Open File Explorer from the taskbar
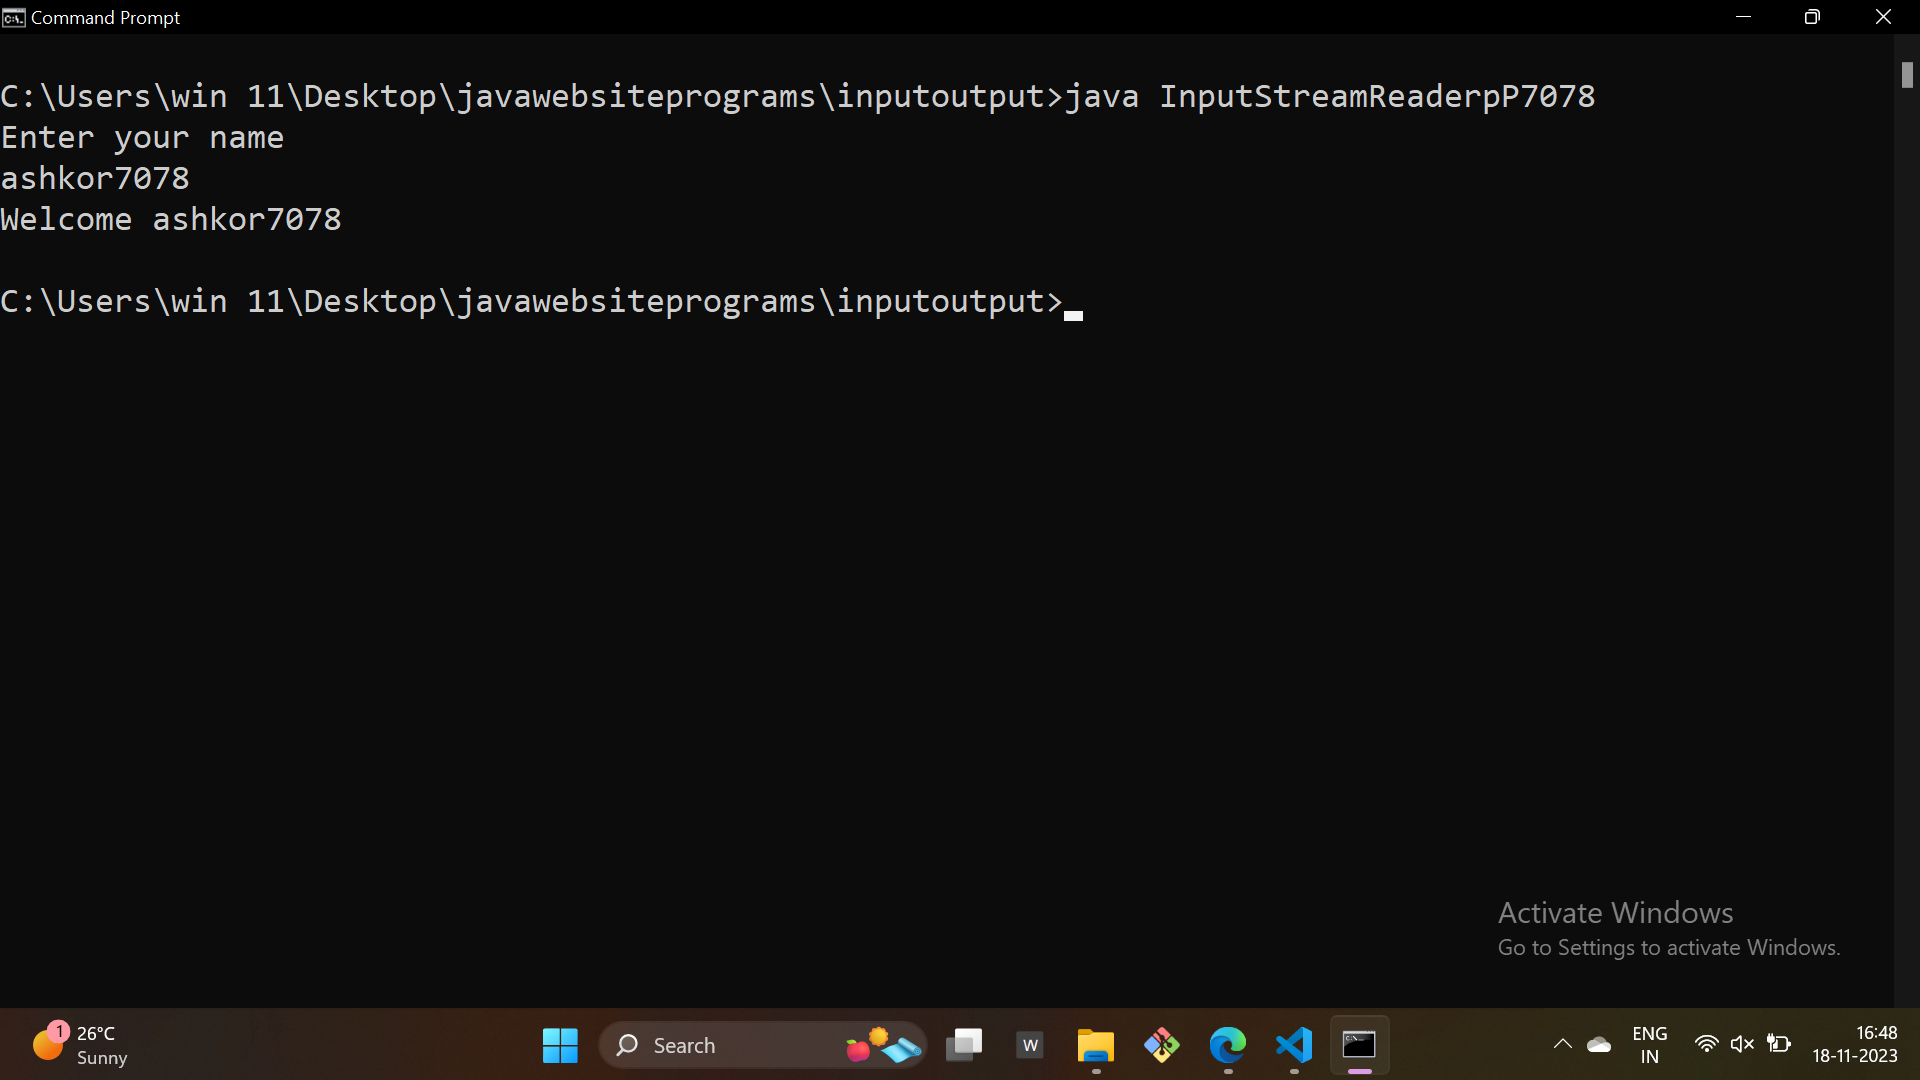 click(1096, 1045)
